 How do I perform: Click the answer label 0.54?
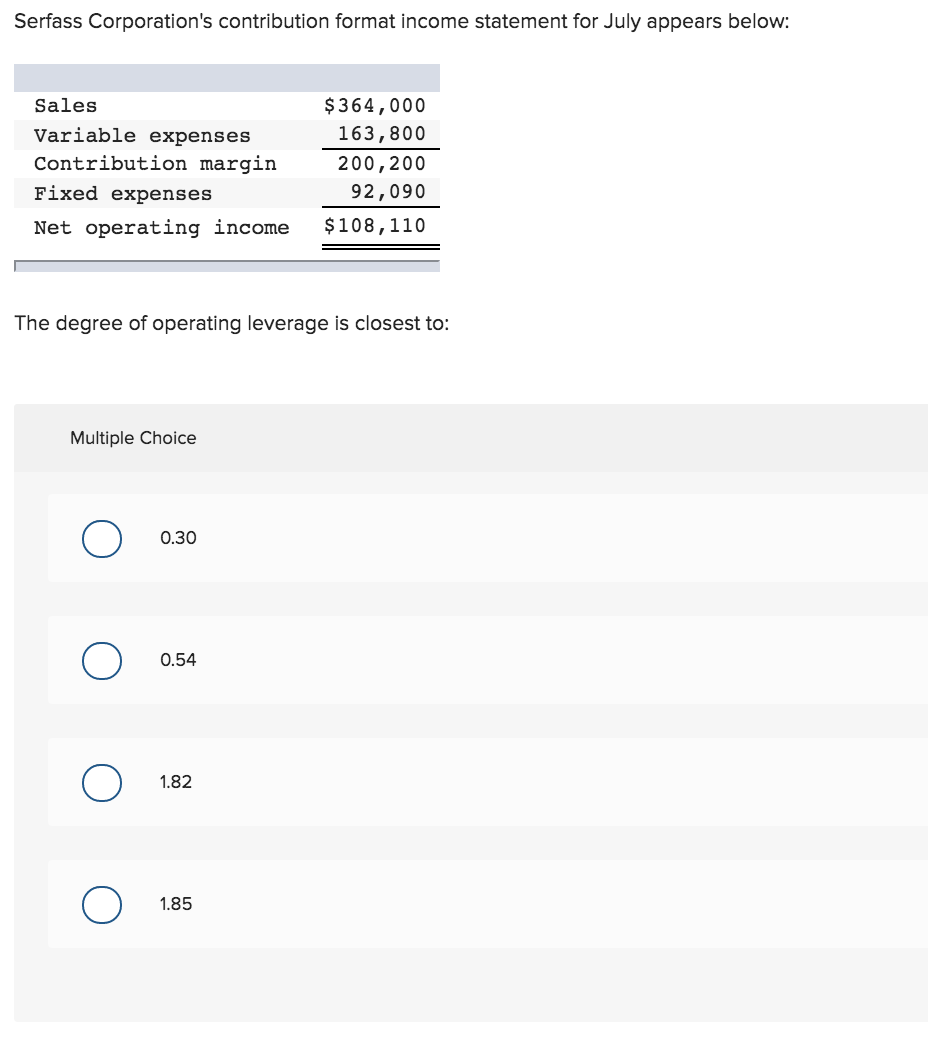pos(176,660)
